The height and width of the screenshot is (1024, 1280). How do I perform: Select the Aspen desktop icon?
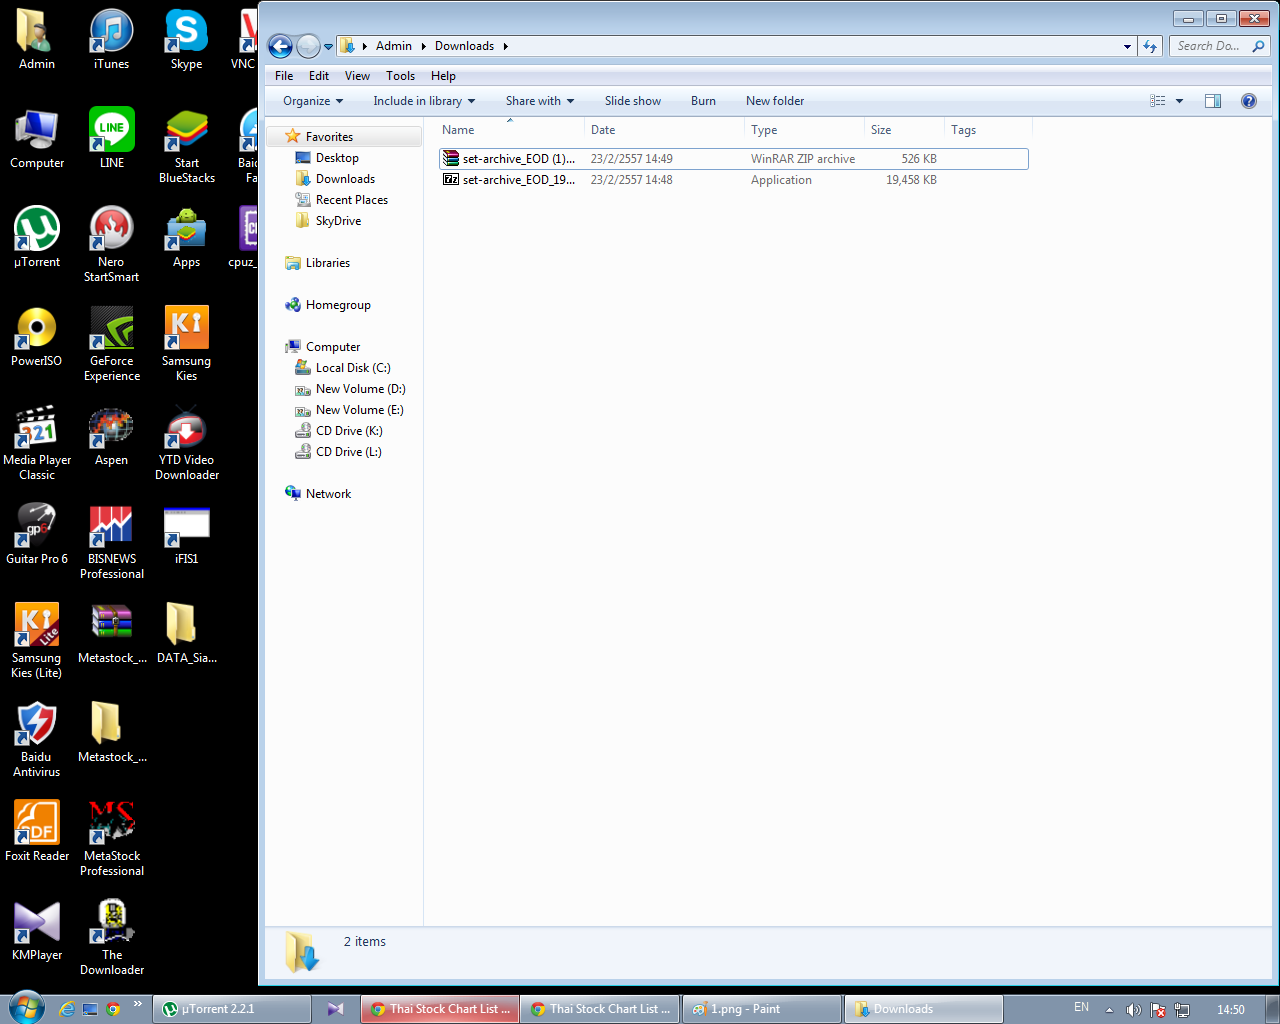click(x=112, y=436)
